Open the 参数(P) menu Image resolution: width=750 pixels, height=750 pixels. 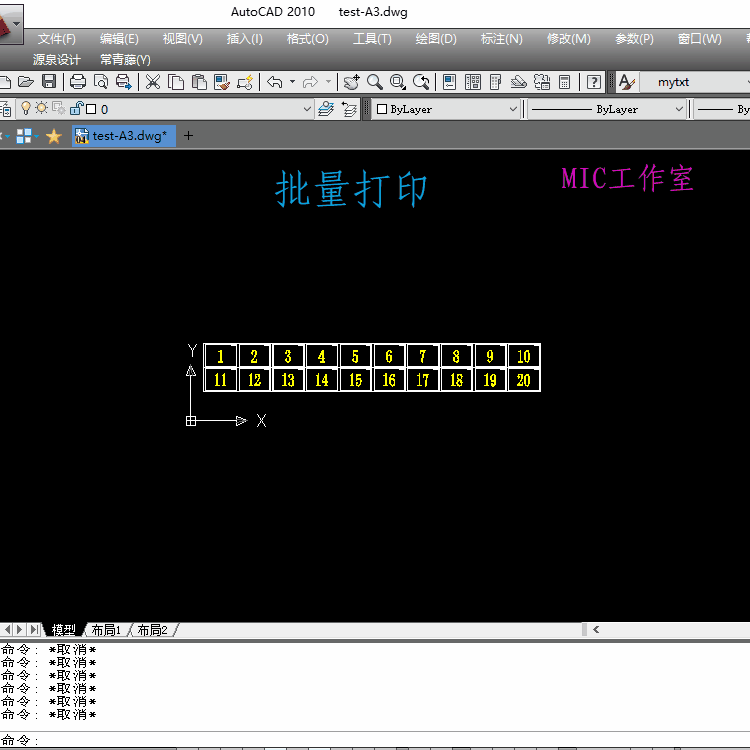point(634,39)
